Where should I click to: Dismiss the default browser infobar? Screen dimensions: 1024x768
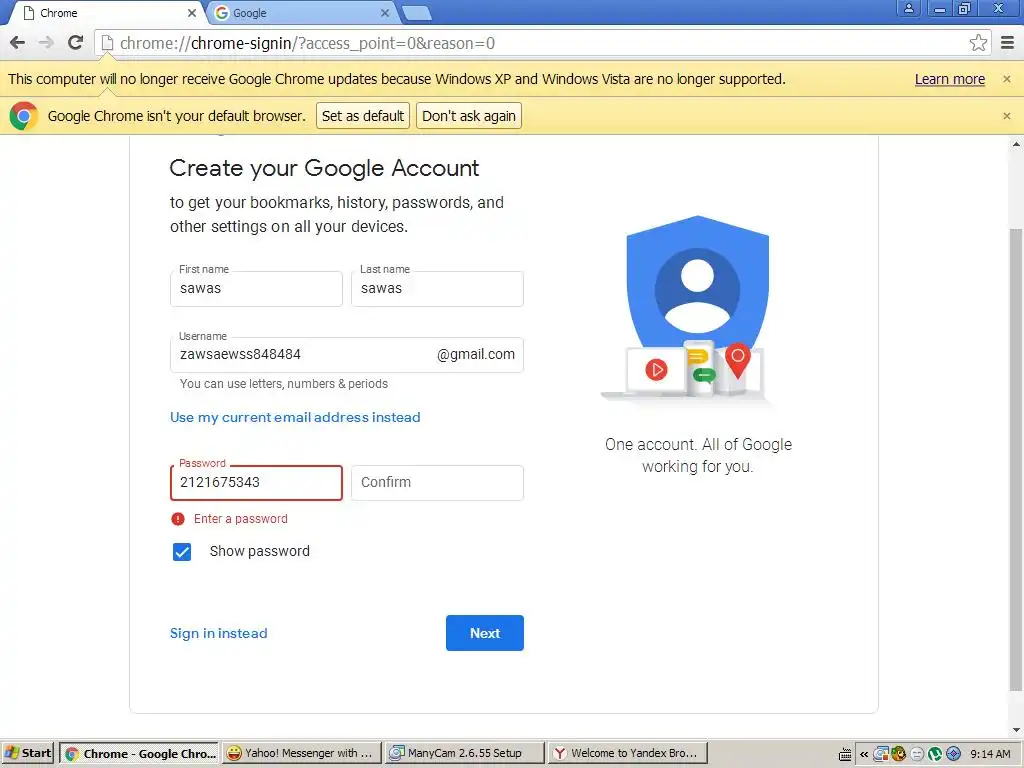1006,116
